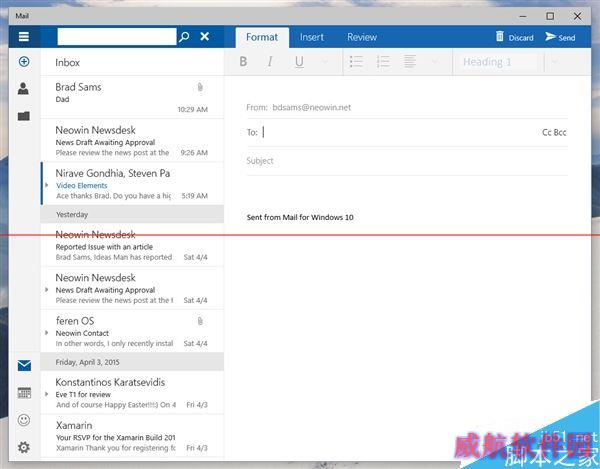Open Xamarin RSVP email
The height and width of the screenshot is (469, 600).
pyautogui.click(x=132, y=436)
